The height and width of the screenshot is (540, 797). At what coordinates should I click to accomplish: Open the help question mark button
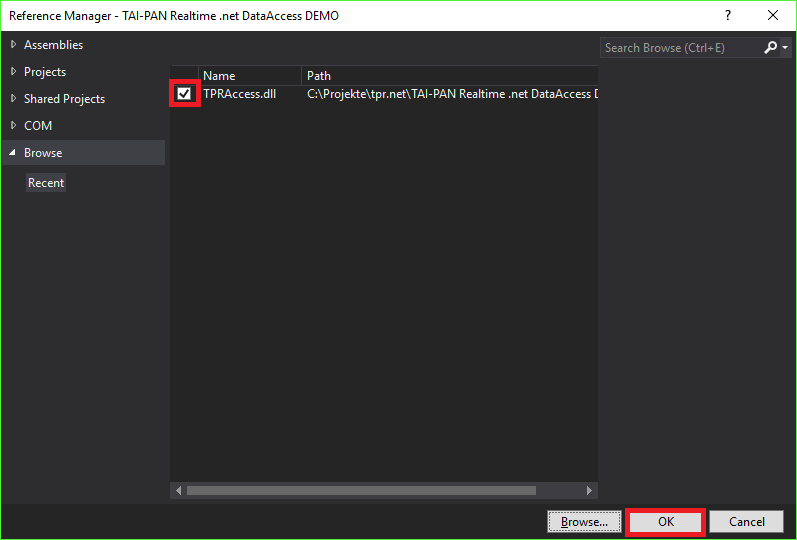[x=728, y=15]
